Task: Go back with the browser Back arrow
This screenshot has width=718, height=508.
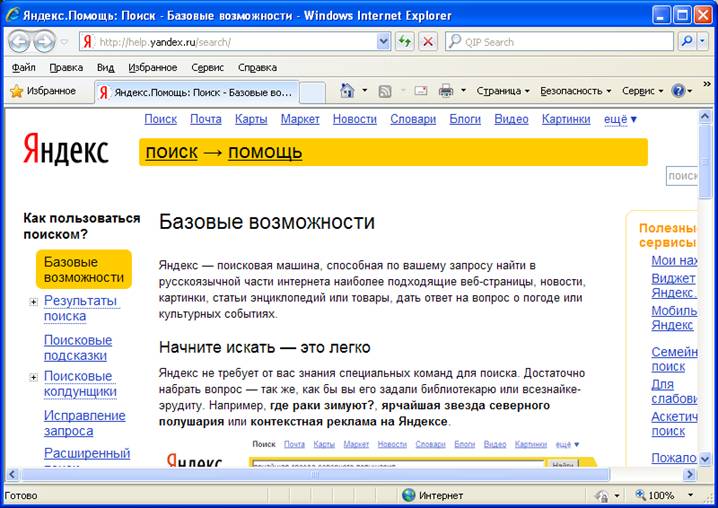Action: (x=20, y=42)
